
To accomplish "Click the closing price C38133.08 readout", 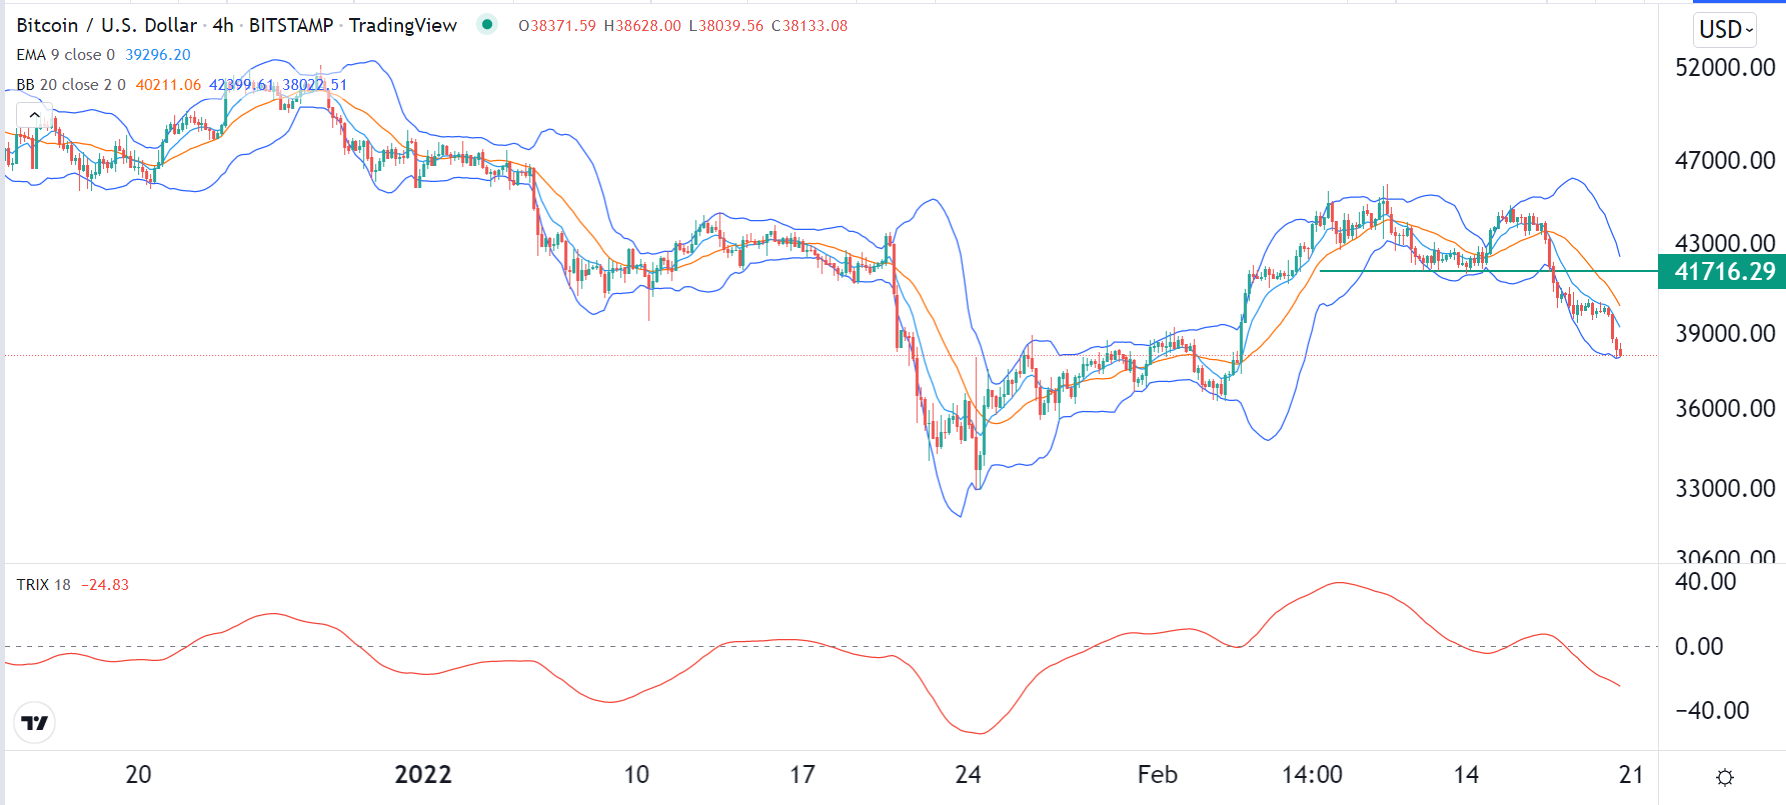I will point(809,26).
